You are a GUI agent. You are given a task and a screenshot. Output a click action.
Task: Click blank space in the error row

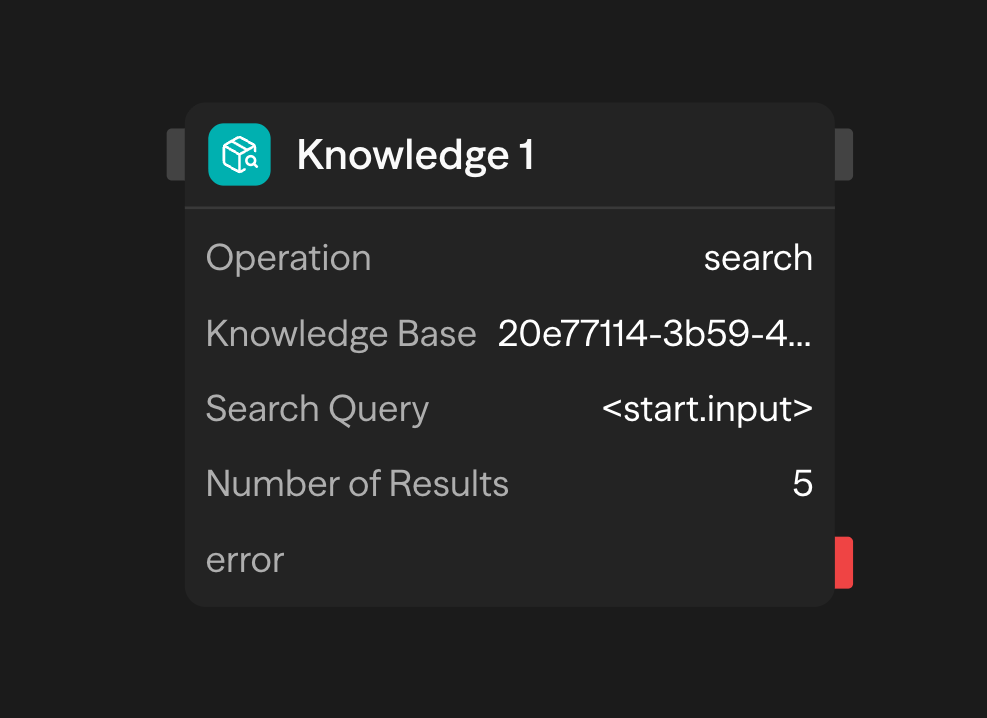[x=550, y=560]
